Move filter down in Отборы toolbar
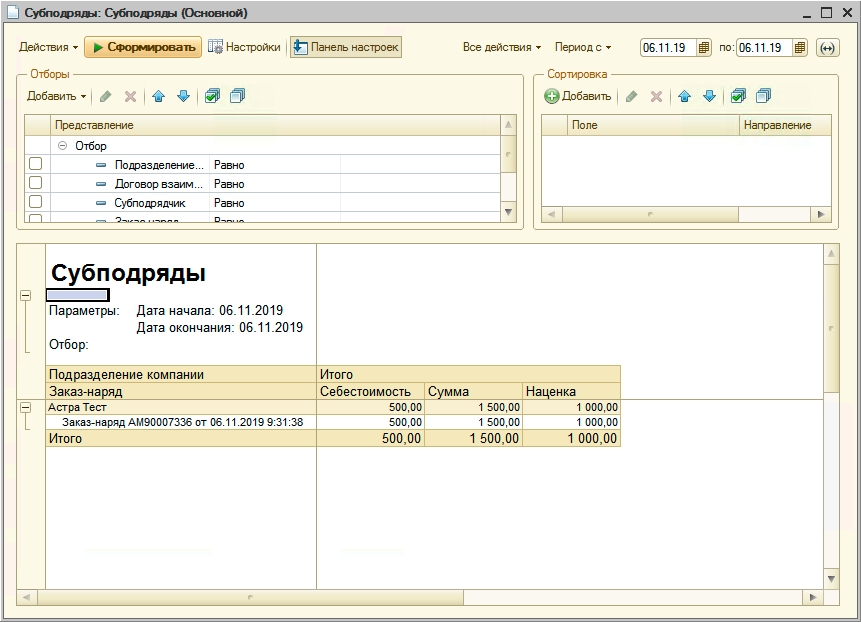 coord(183,97)
